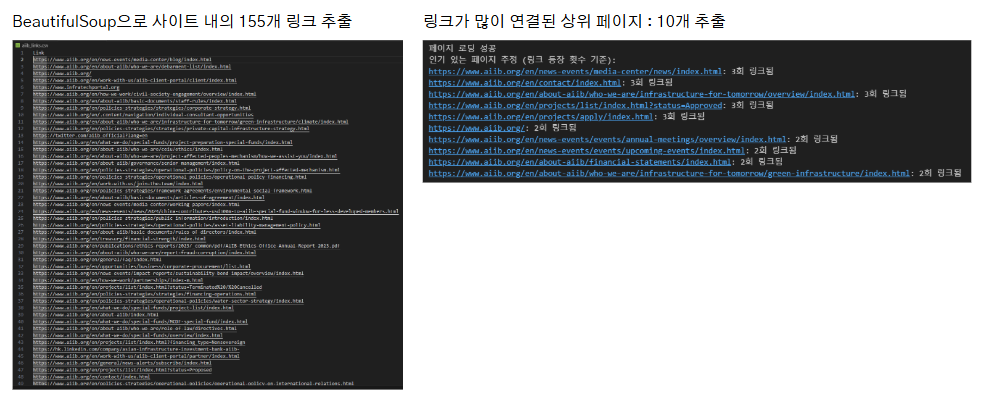Click the media-center/blog URL on line 2
984x408 pixels.
click(122, 60)
